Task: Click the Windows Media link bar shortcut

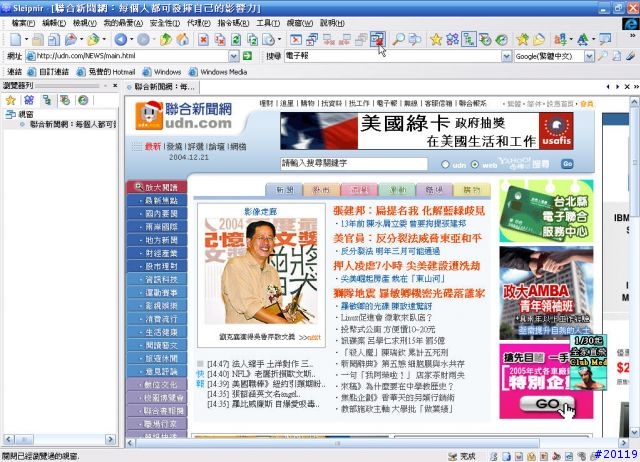Action: coord(218,72)
